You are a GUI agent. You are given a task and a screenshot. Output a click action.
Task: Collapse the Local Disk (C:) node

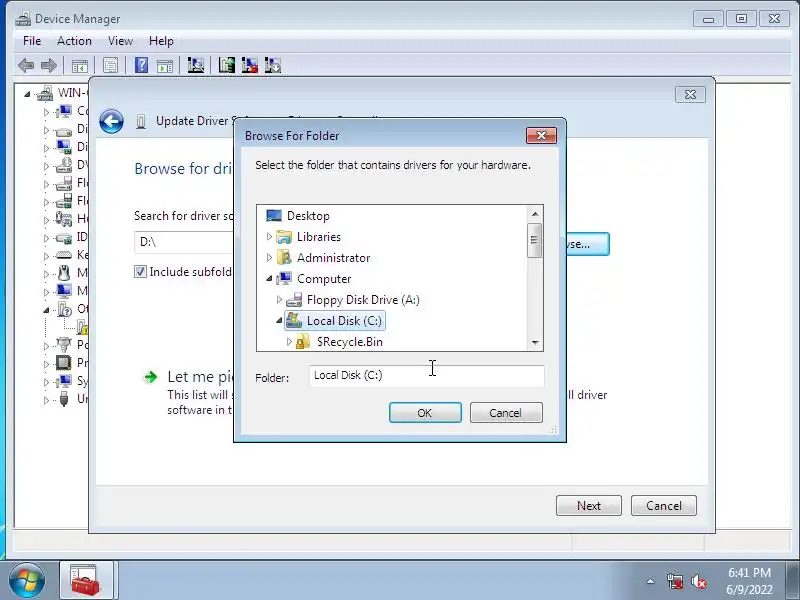[x=279, y=321]
